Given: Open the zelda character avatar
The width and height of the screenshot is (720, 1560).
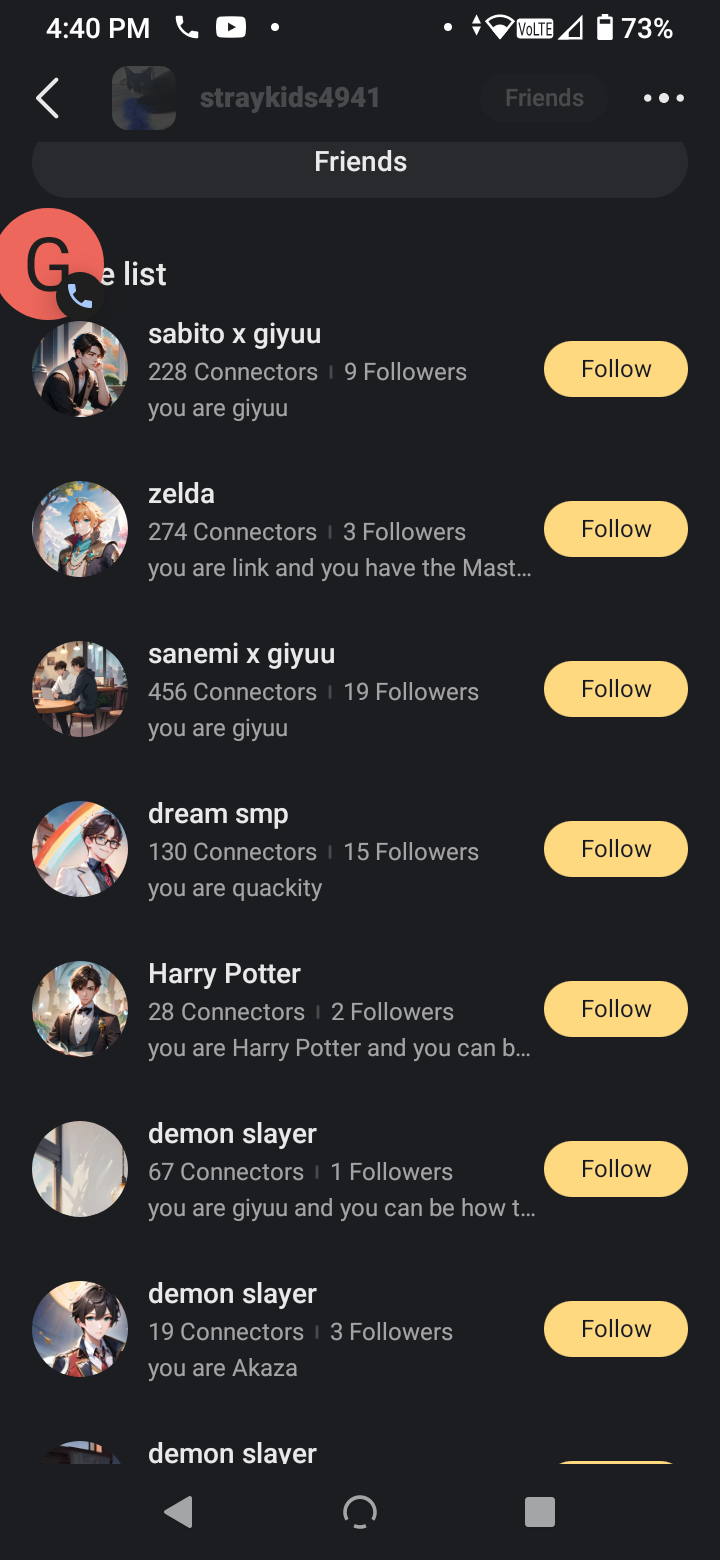Looking at the screenshot, I should tap(80, 529).
